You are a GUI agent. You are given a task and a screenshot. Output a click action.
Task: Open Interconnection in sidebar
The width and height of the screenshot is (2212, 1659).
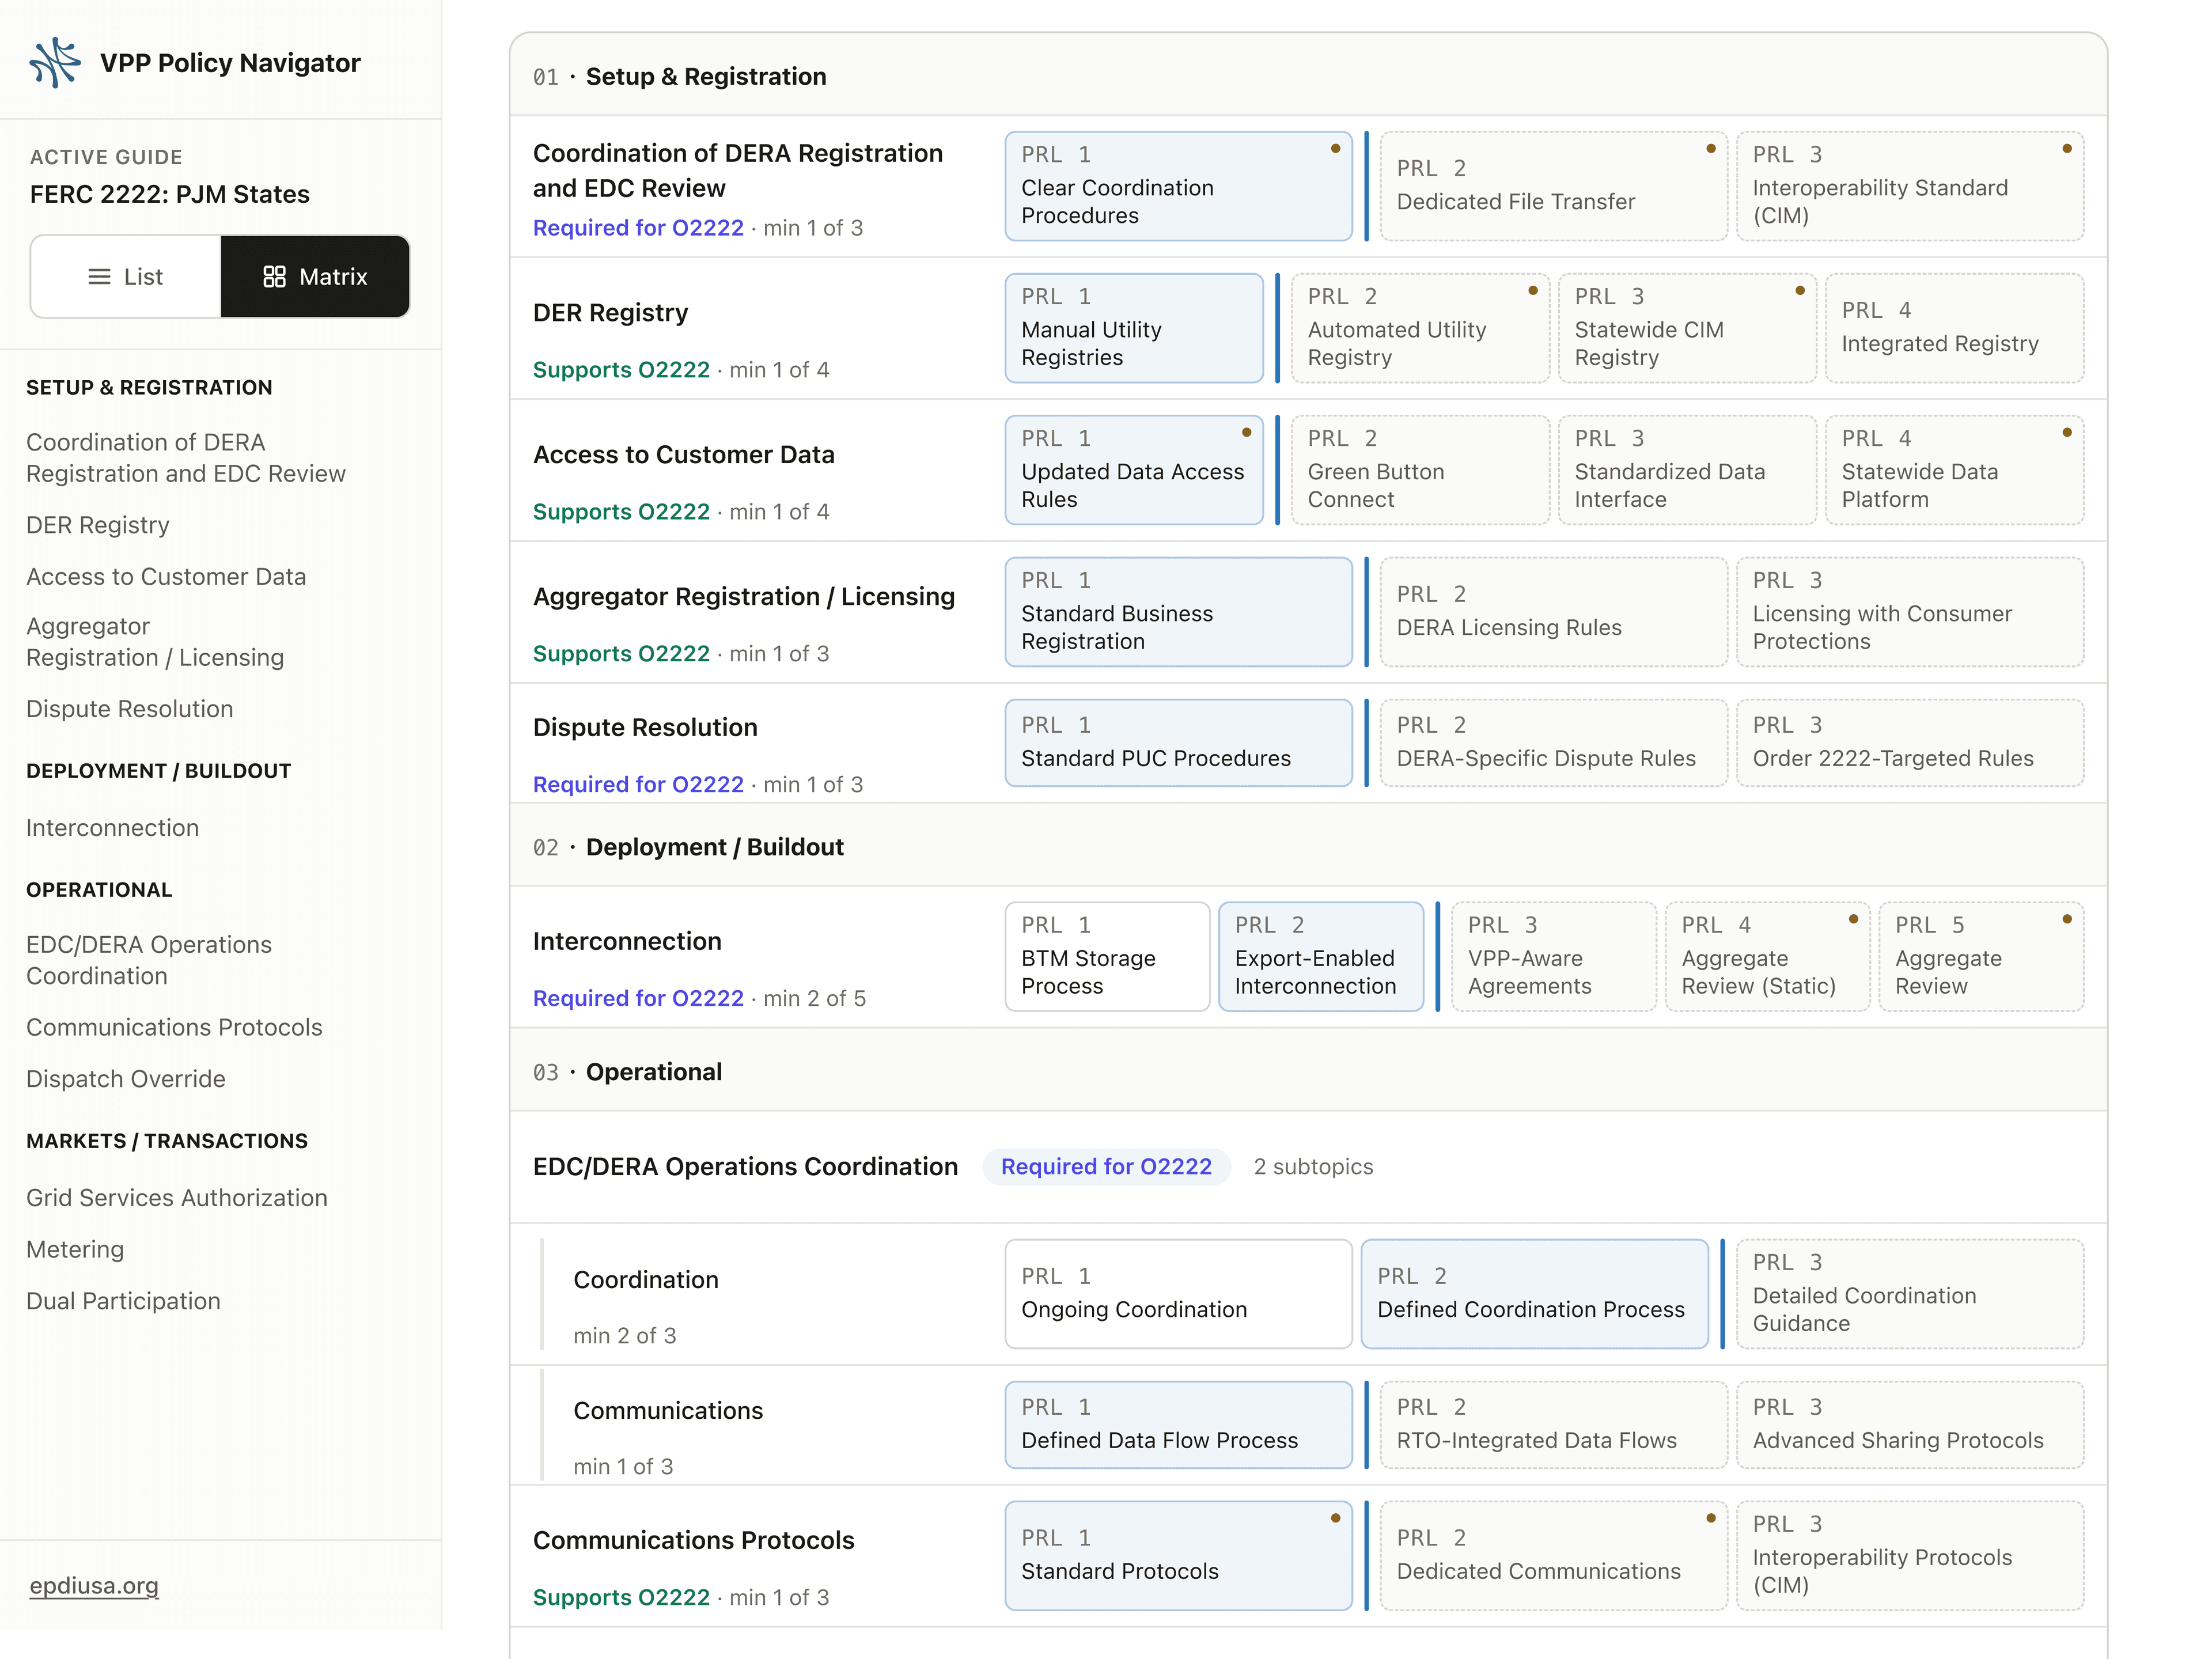coord(113,828)
